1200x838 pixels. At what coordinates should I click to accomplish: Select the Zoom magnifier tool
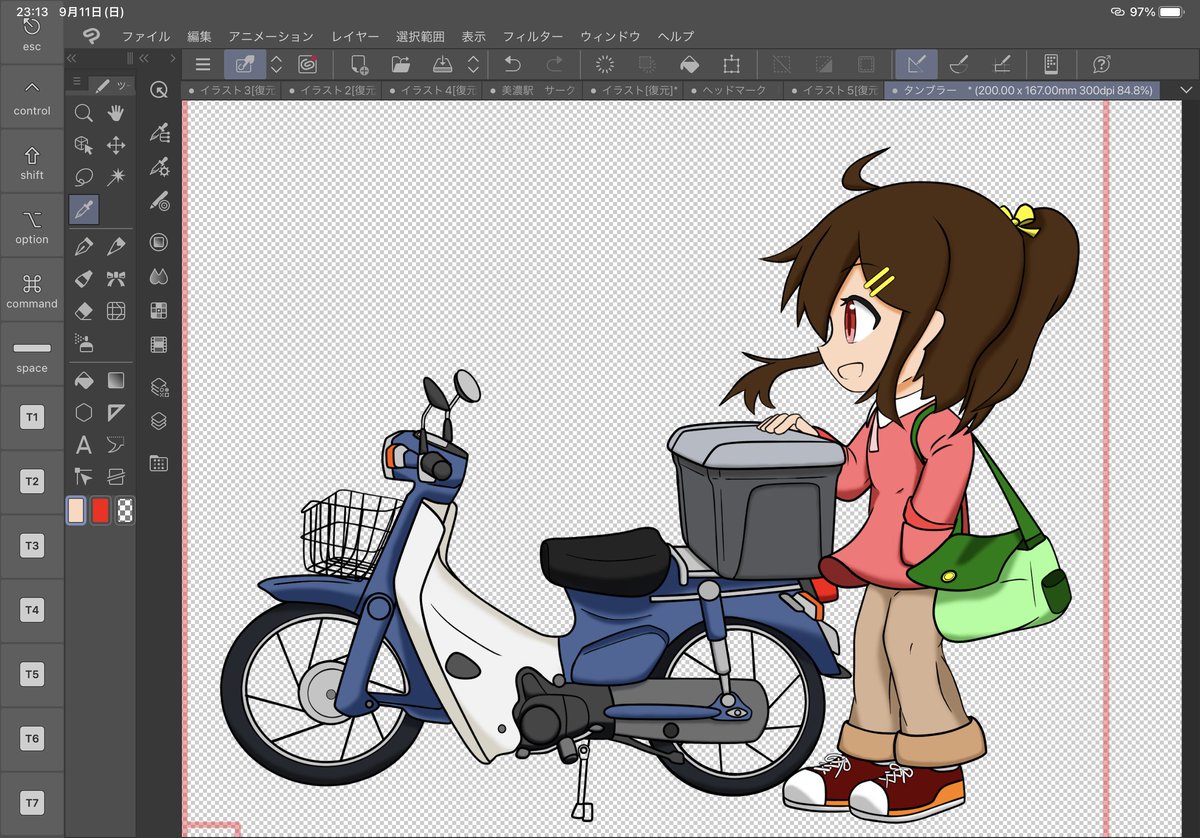84,113
